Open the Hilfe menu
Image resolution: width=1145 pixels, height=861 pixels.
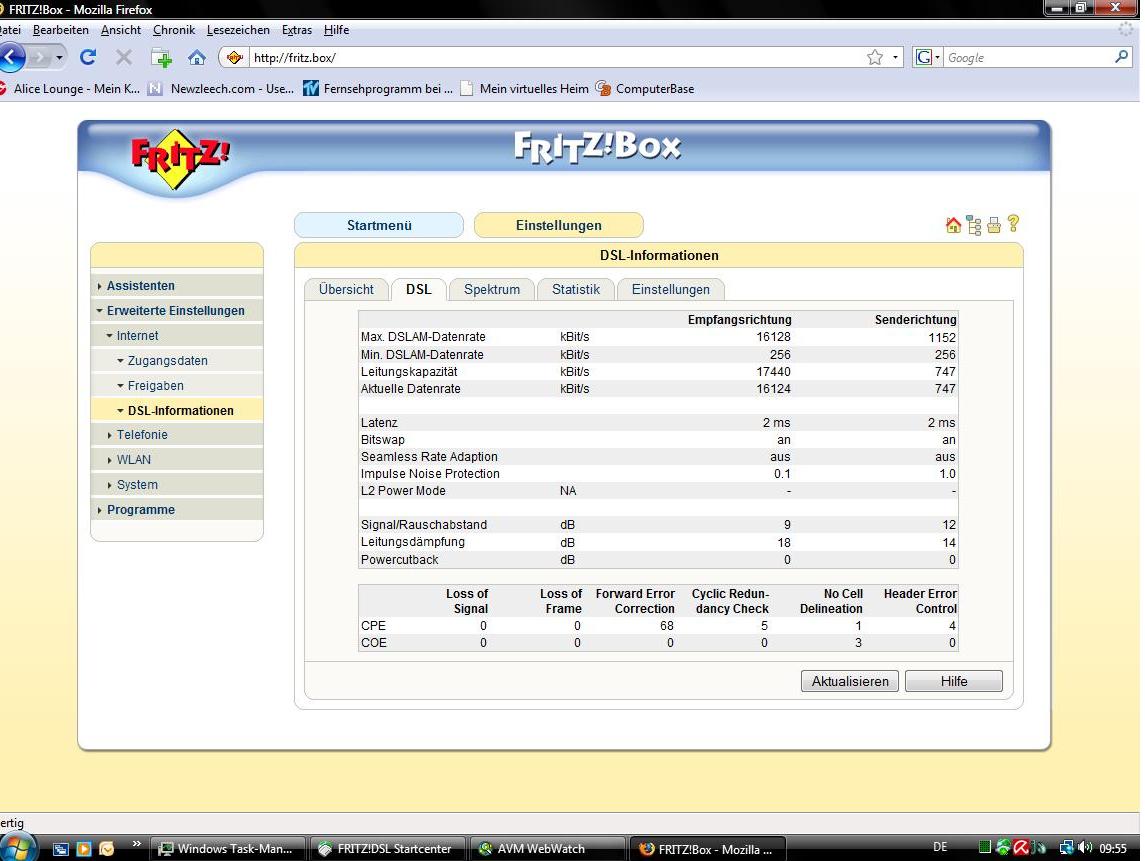[x=336, y=30]
